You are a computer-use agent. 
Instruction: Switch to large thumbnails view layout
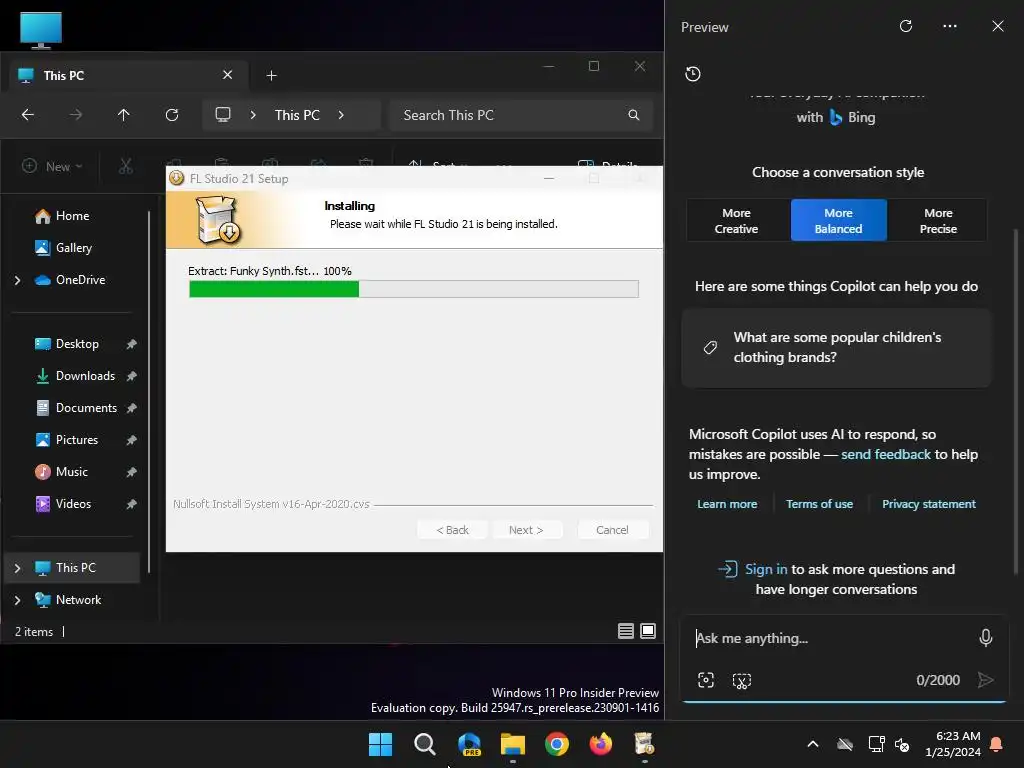(648, 631)
